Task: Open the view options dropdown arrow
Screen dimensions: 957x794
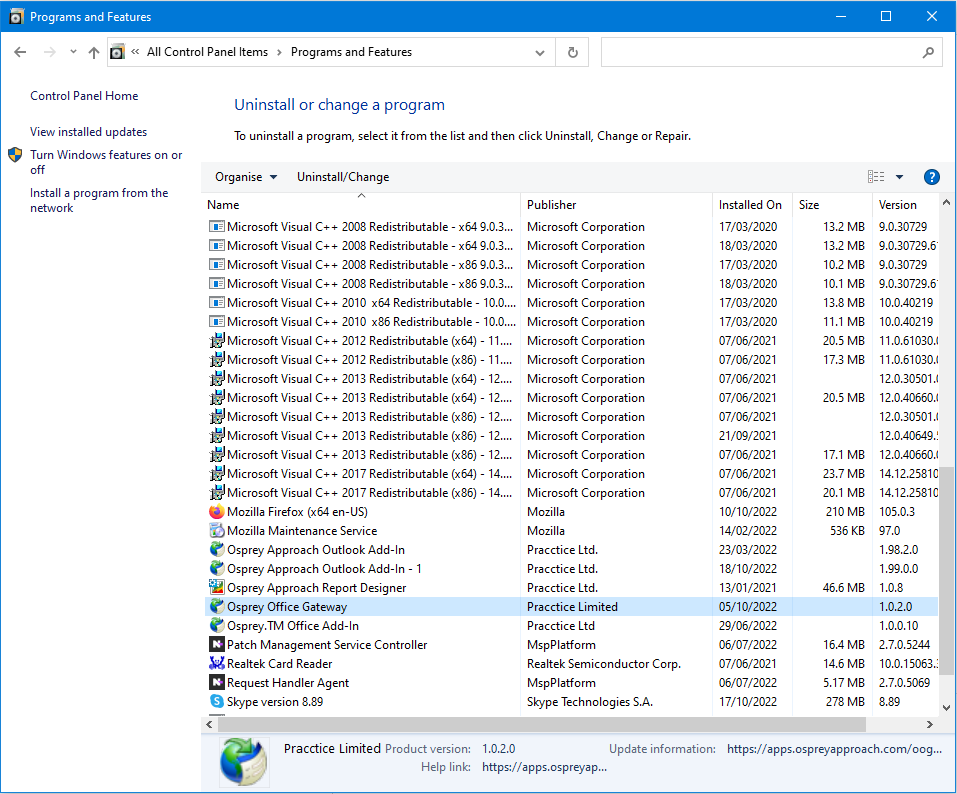Action: (899, 177)
